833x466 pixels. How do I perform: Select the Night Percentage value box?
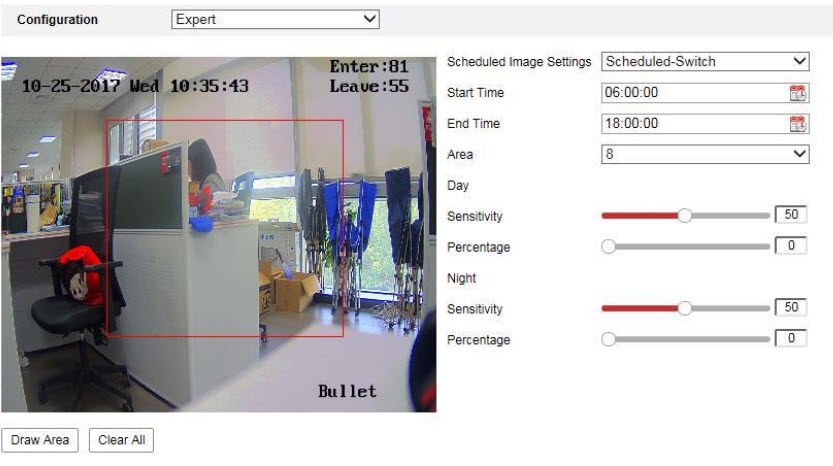point(791,339)
